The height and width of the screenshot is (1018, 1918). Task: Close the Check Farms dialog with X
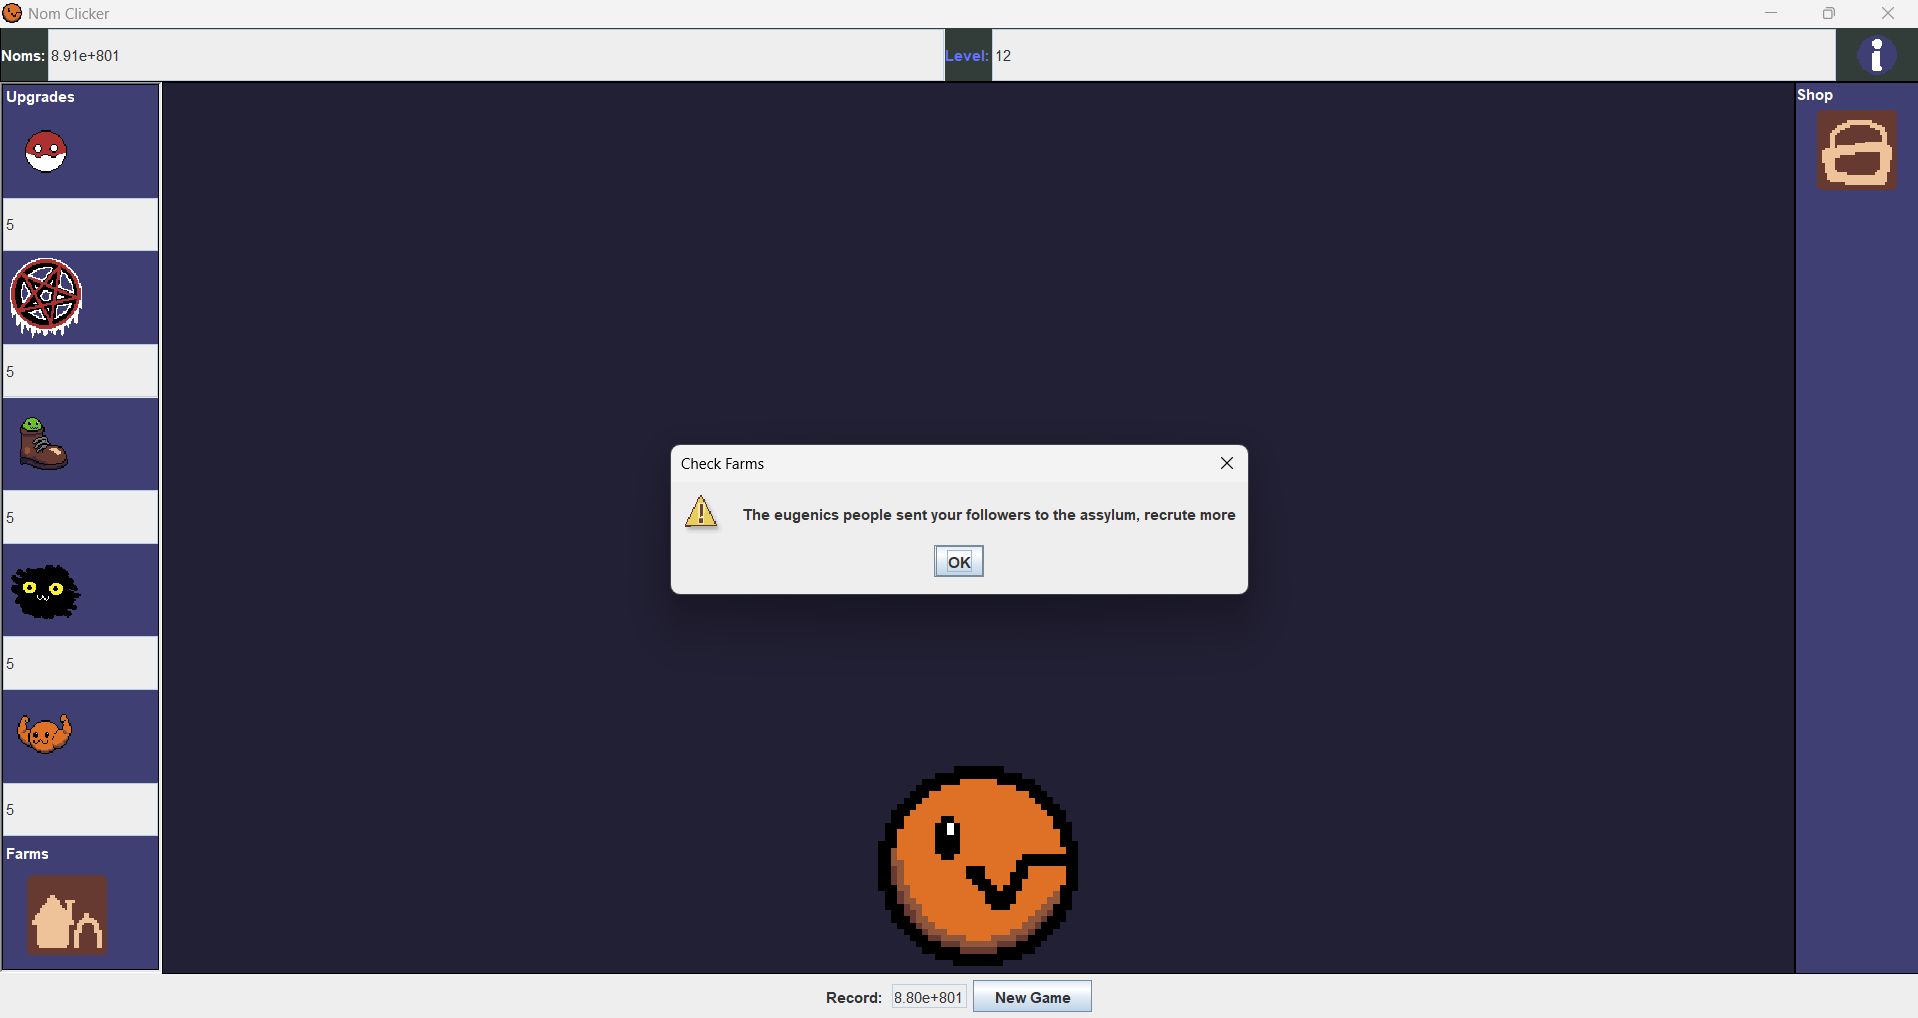pyautogui.click(x=1226, y=463)
